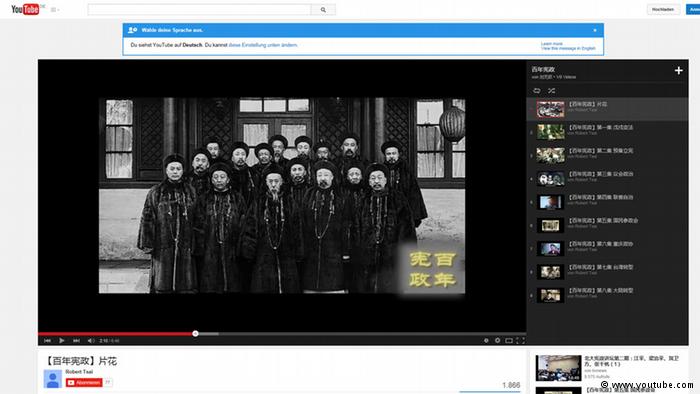Click the red Abonnieren subscribe button
Screen dimensions: 700x394
pos(84,382)
